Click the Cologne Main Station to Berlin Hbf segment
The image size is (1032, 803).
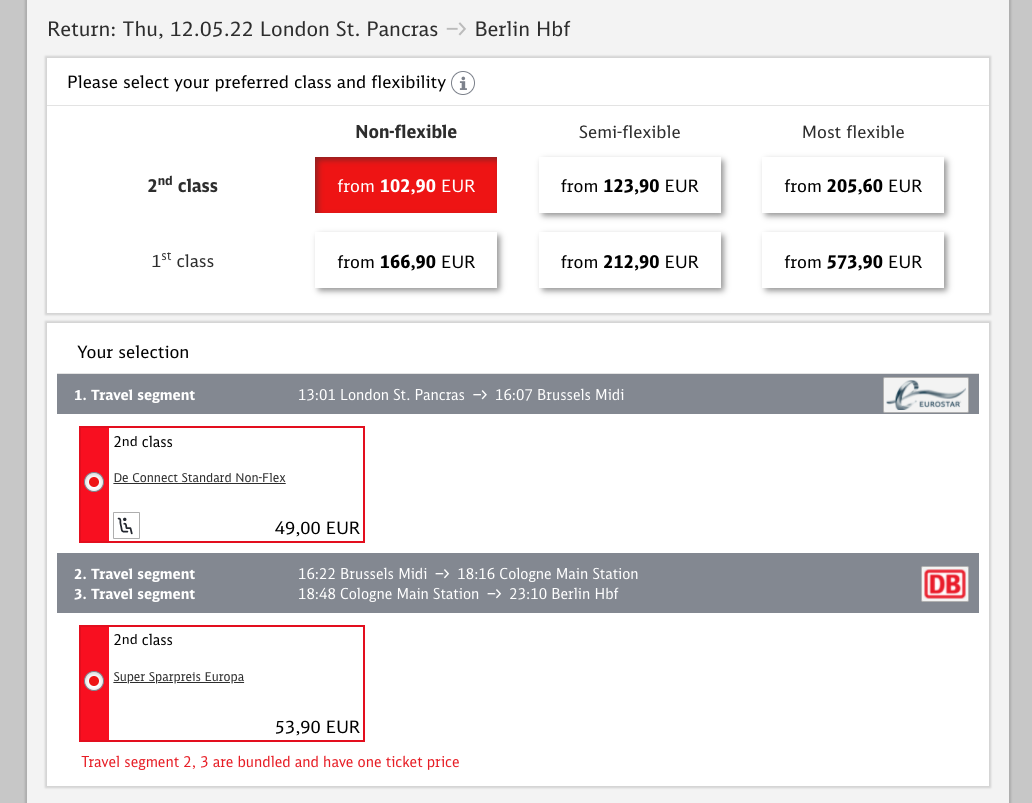tap(458, 594)
